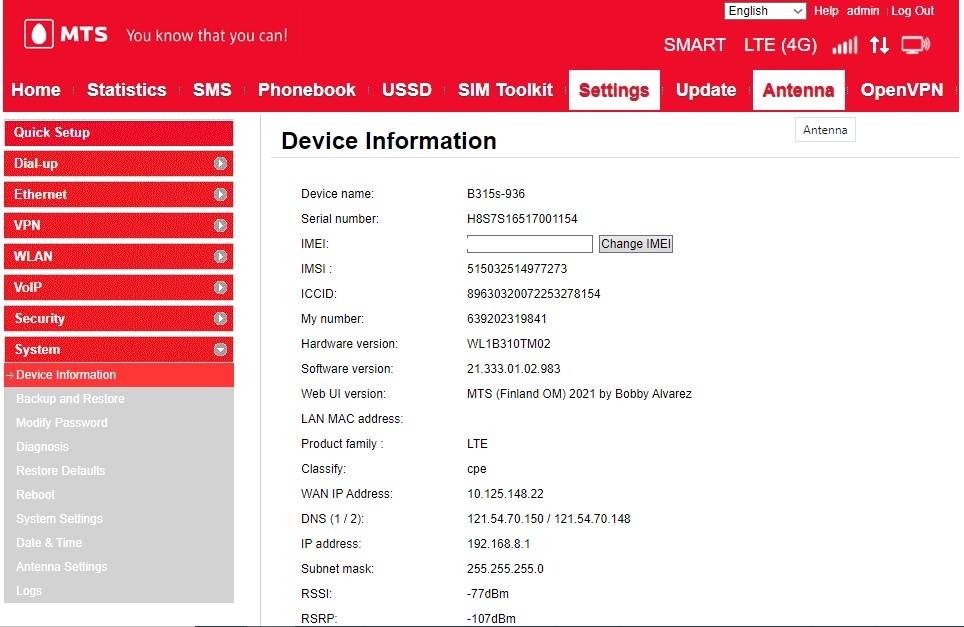This screenshot has width=964, height=627.
Task: Expand the VPN sidebar arrow
Action: coord(220,226)
